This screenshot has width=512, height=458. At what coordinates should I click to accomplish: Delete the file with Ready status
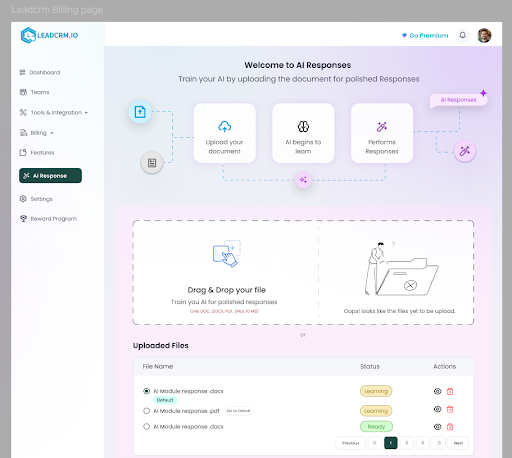tap(450, 427)
